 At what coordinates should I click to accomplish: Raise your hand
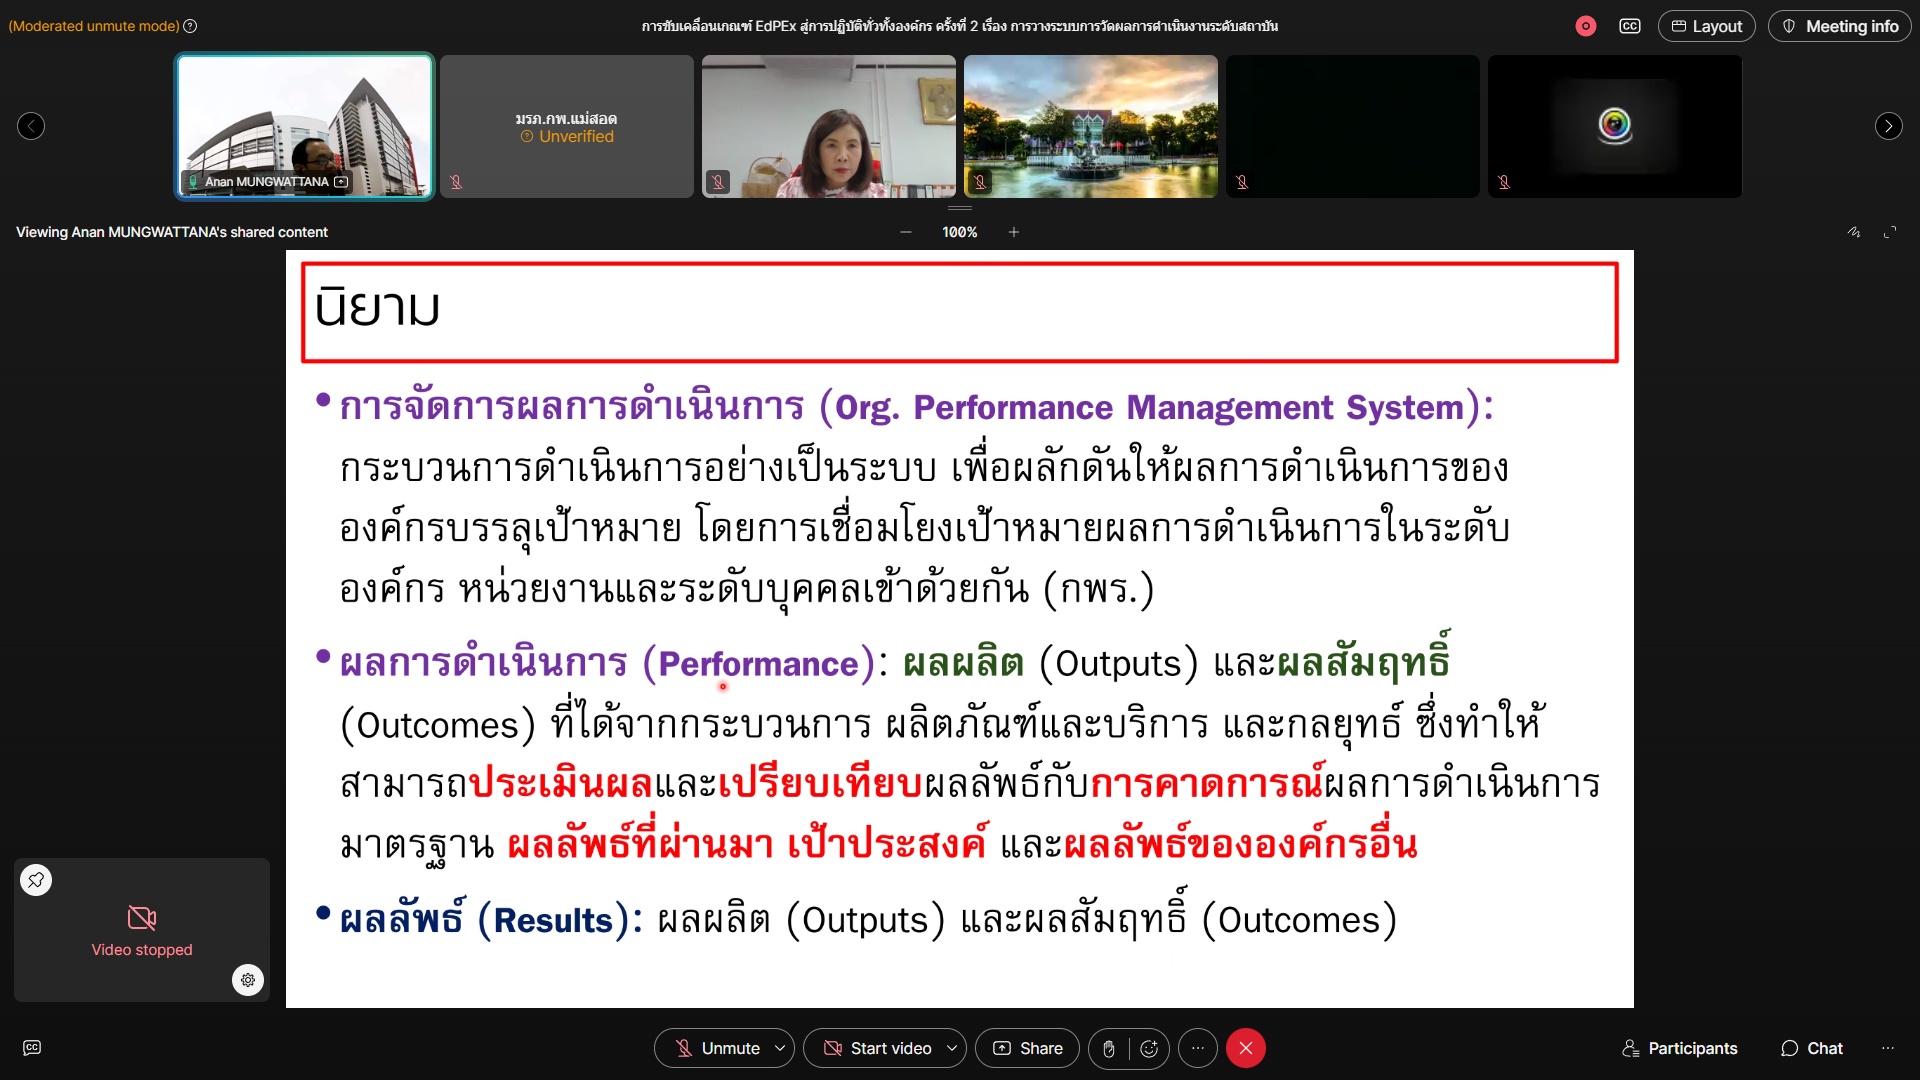[x=1108, y=1048]
